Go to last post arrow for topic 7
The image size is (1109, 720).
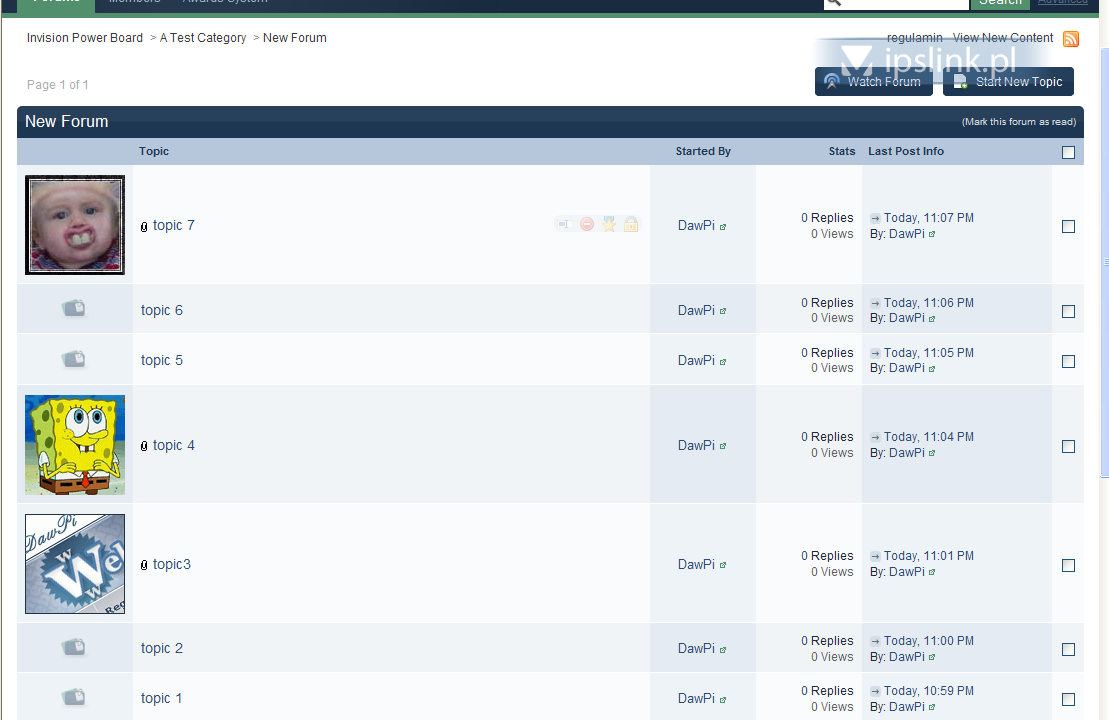(875, 218)
